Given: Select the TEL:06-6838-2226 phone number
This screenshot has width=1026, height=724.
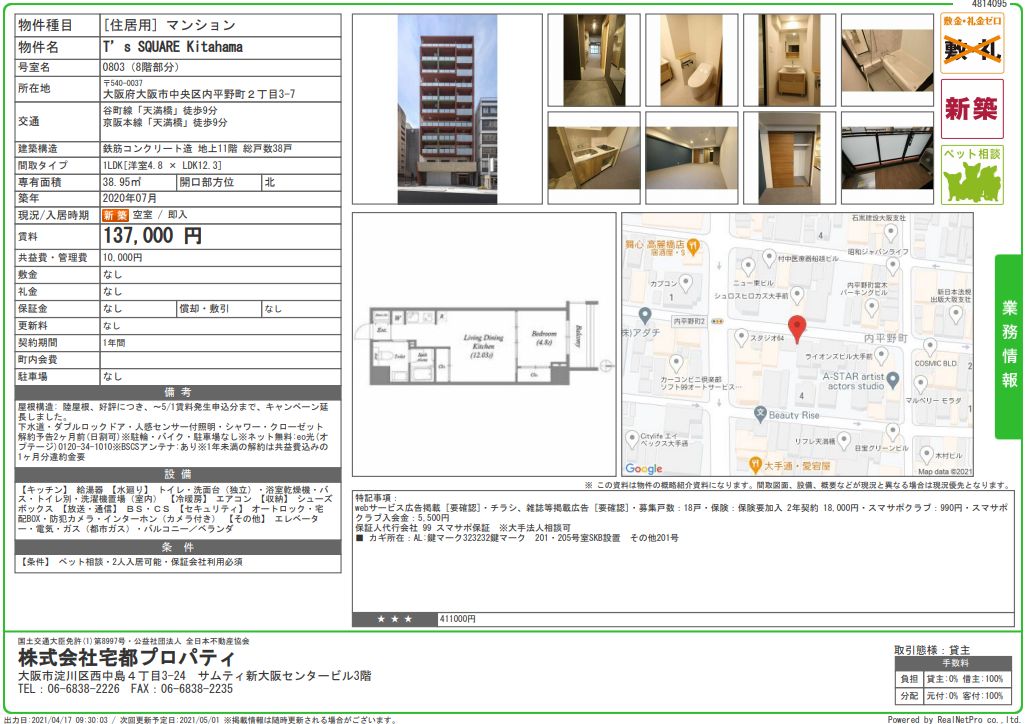Looking at the screenshot, I should click(x=69, y=689).
